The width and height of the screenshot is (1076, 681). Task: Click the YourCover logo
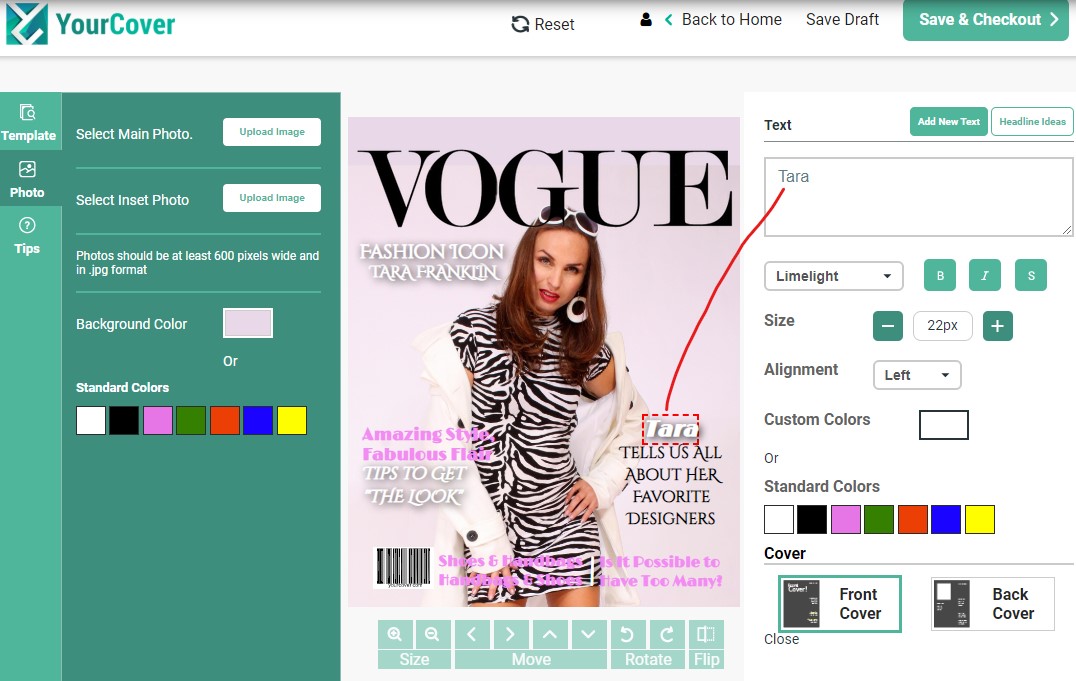[x=91, y=24]
